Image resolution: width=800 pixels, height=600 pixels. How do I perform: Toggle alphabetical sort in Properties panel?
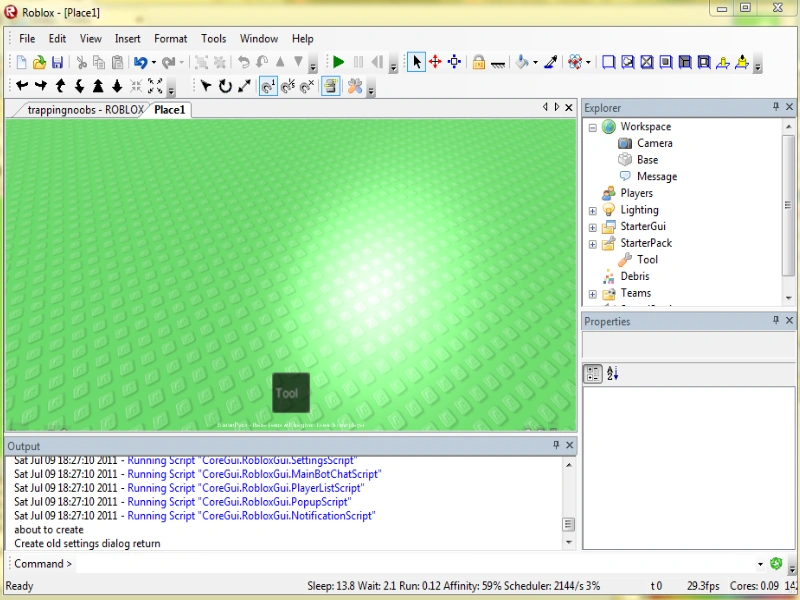click(x=613, y=373)
